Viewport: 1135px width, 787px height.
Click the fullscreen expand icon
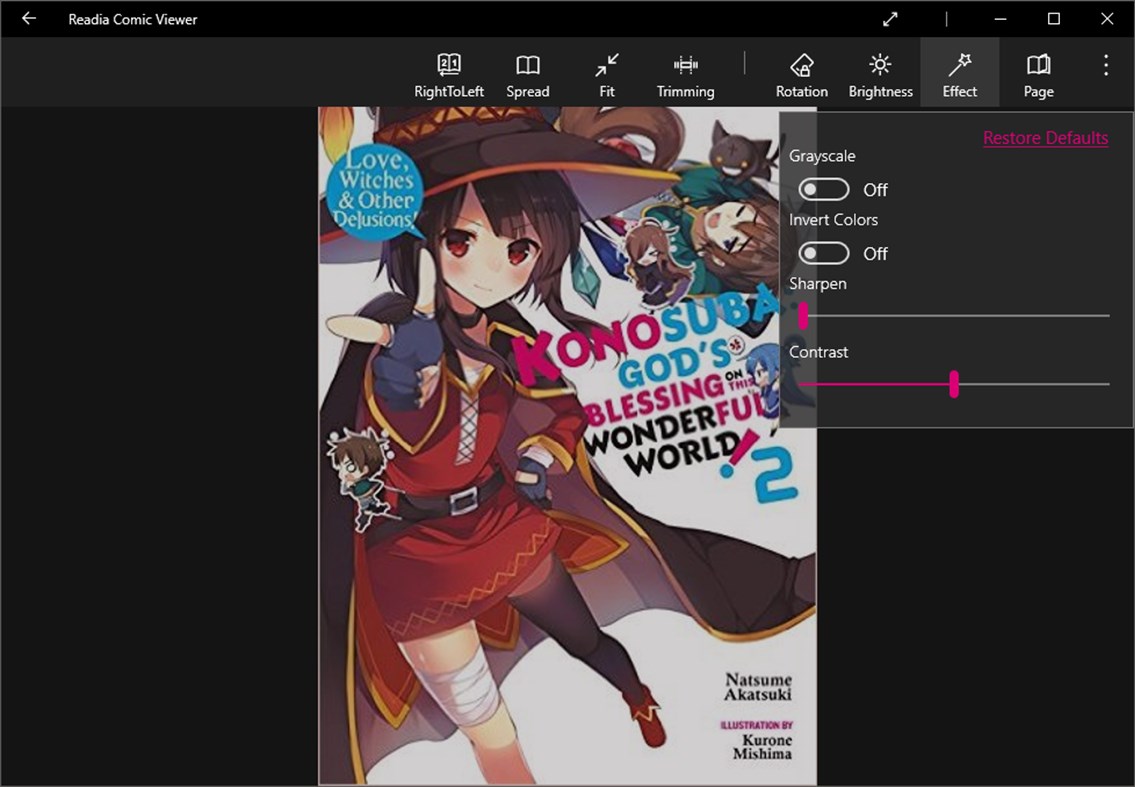pyautogui.click(x=890, y=19)
